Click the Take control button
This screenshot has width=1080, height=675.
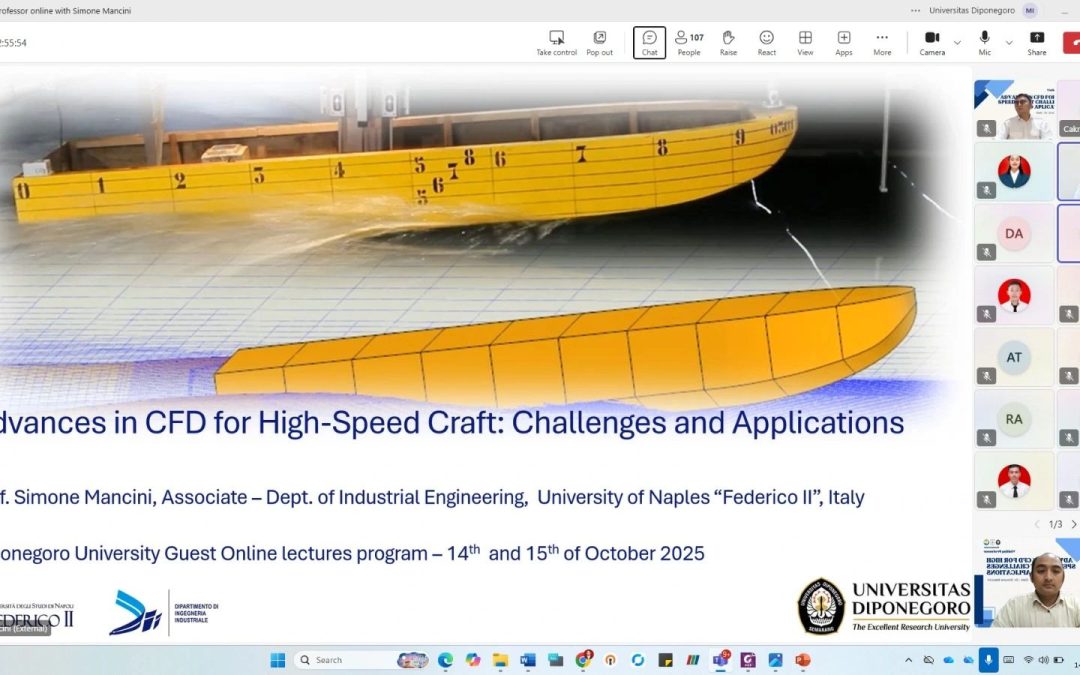(556, 42)
